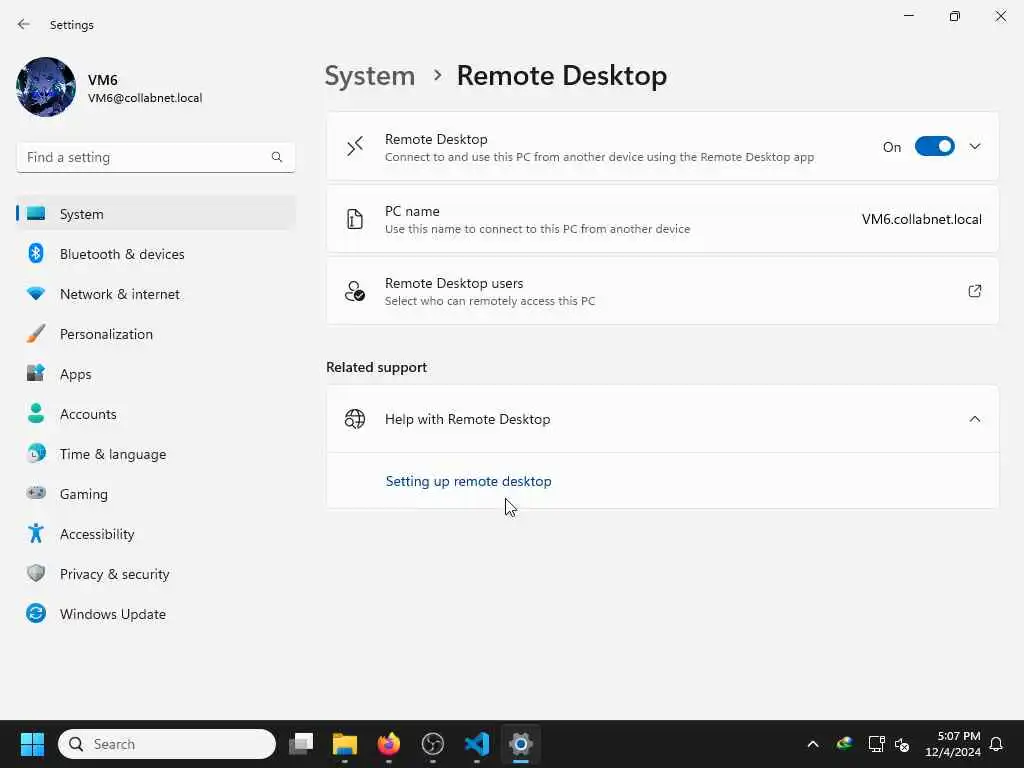Click the Remote Desktop connection icon
This screenshot has height=768, width=1024.
pyautogui.click(x=355, y=146)
